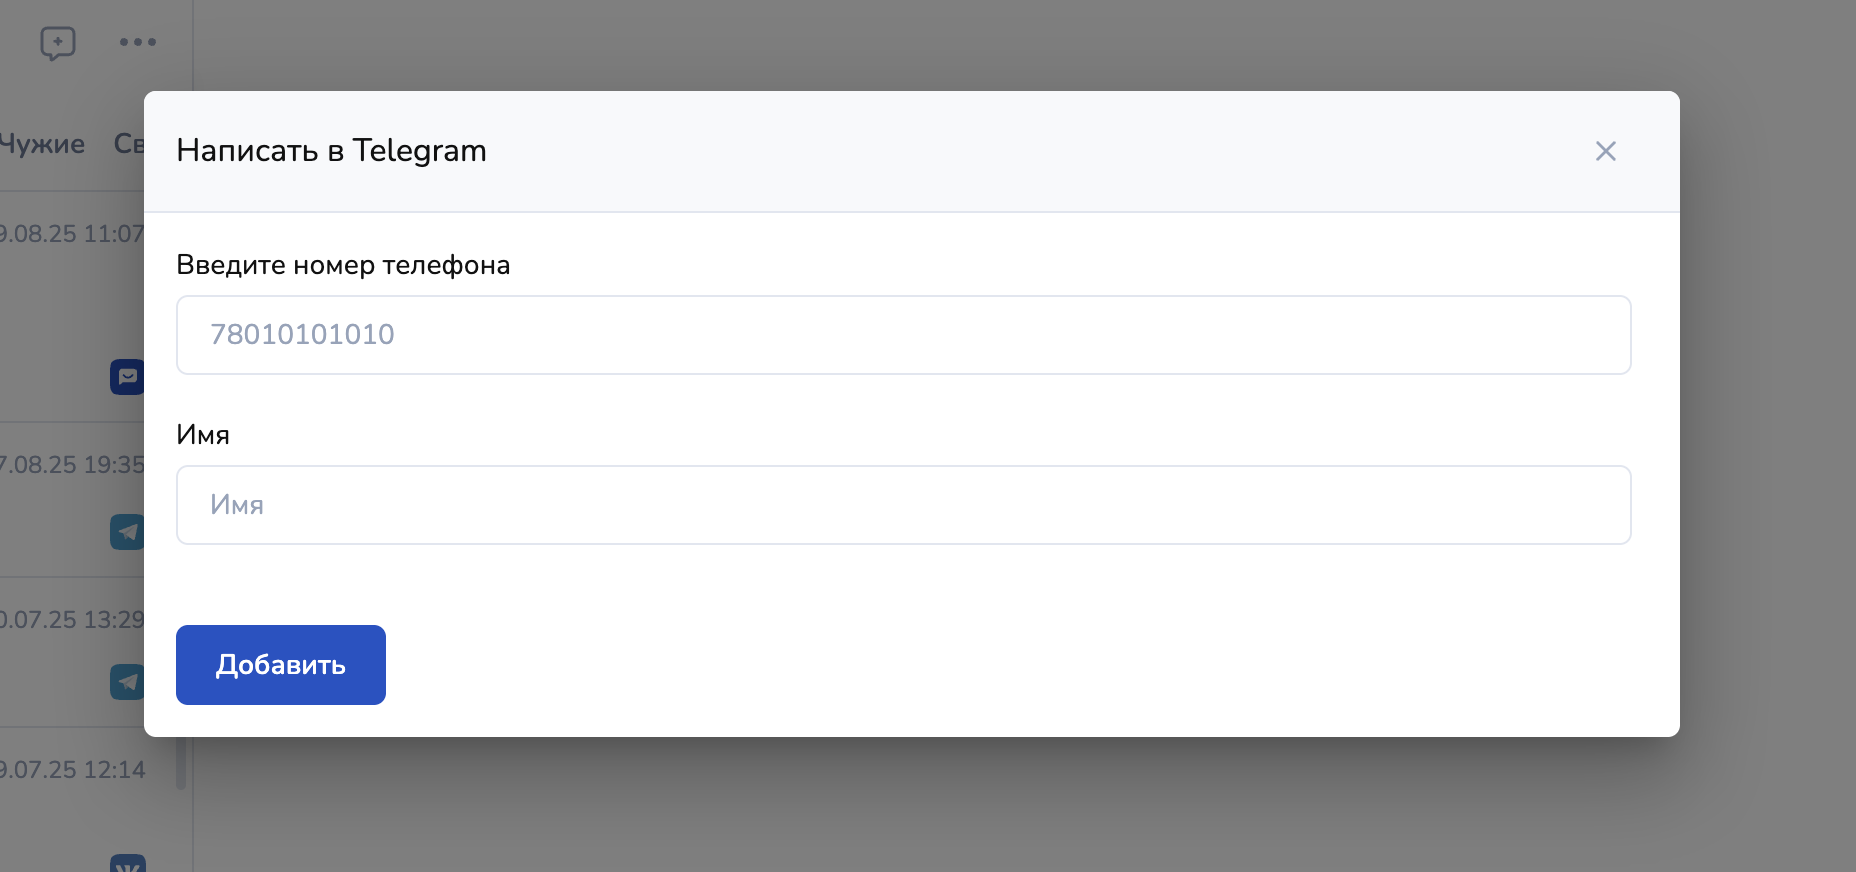Click the new chat speech bubble icon
The image size is (1856, 872).
[x=58, y=43]
